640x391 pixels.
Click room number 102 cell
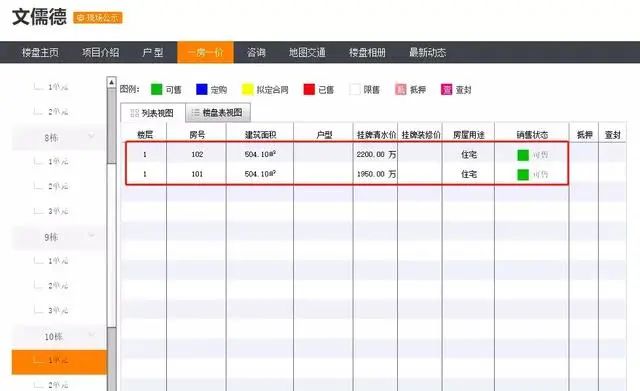(197, 154)
